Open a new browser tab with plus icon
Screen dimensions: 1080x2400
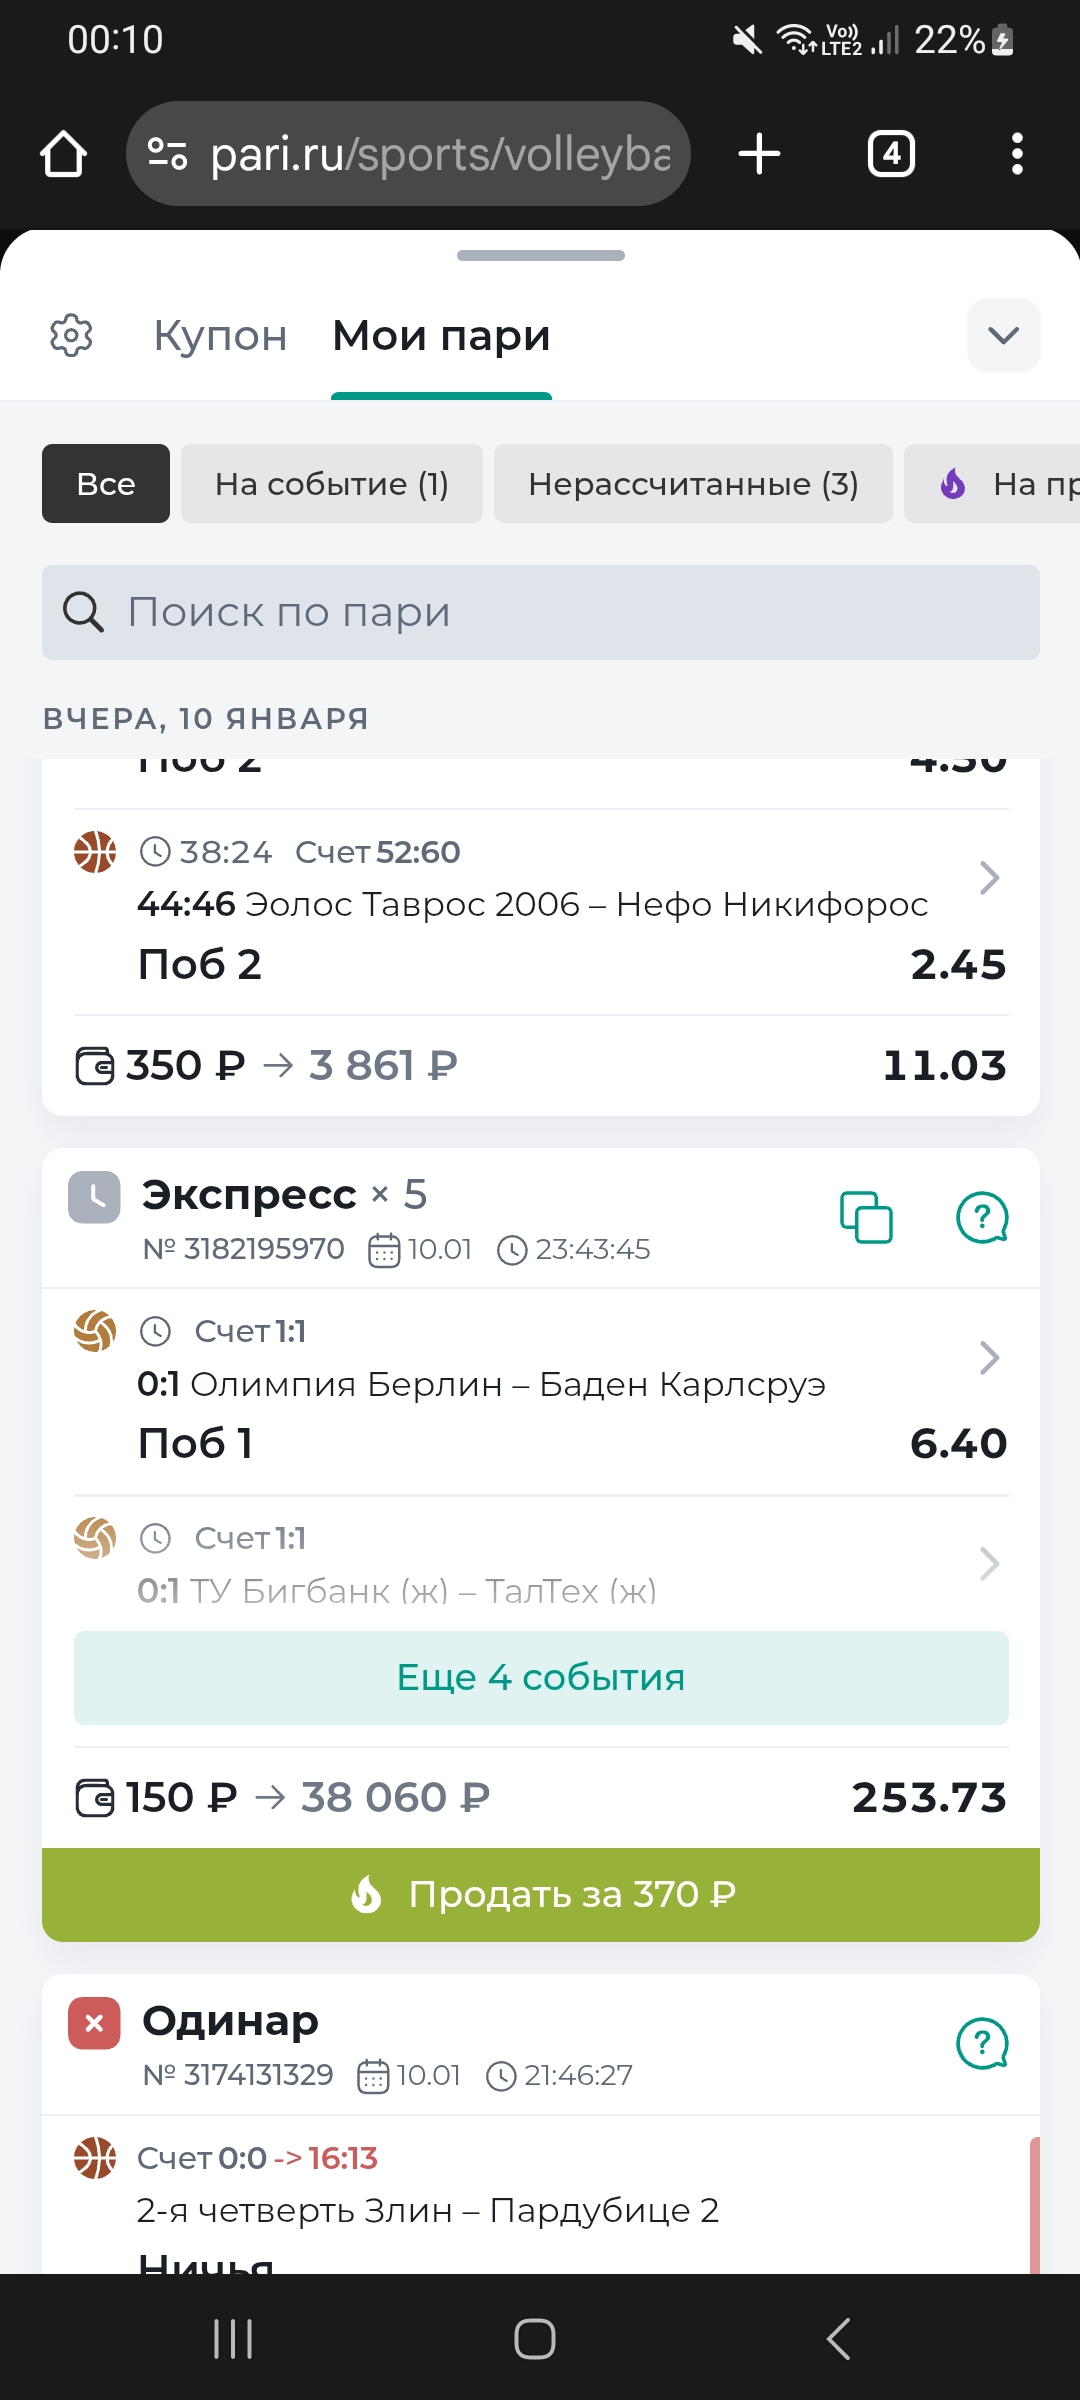coord(759,155)
